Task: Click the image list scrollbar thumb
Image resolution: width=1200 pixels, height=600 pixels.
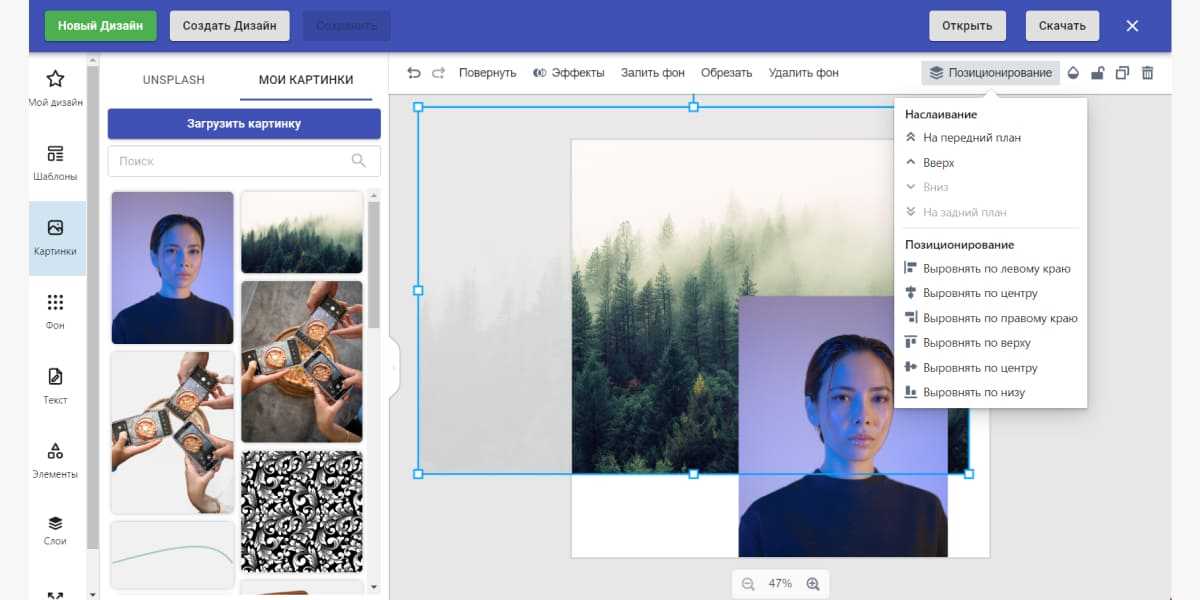Action: pos(374,265)
